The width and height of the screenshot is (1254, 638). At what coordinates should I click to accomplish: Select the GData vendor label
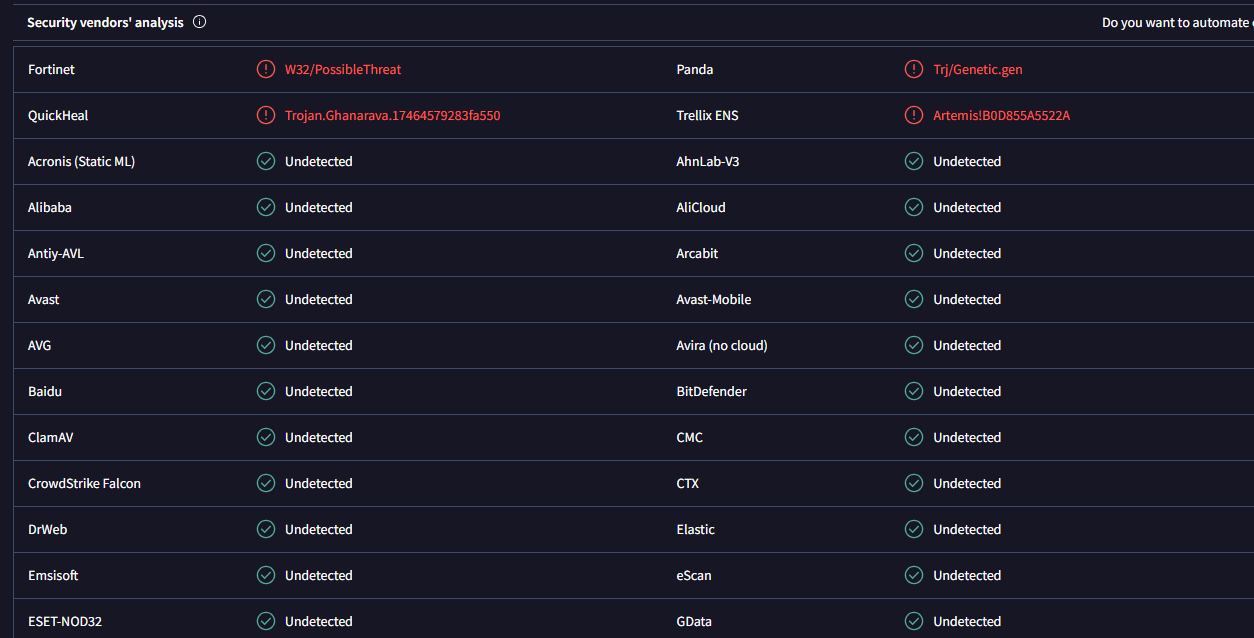(694, 621)
